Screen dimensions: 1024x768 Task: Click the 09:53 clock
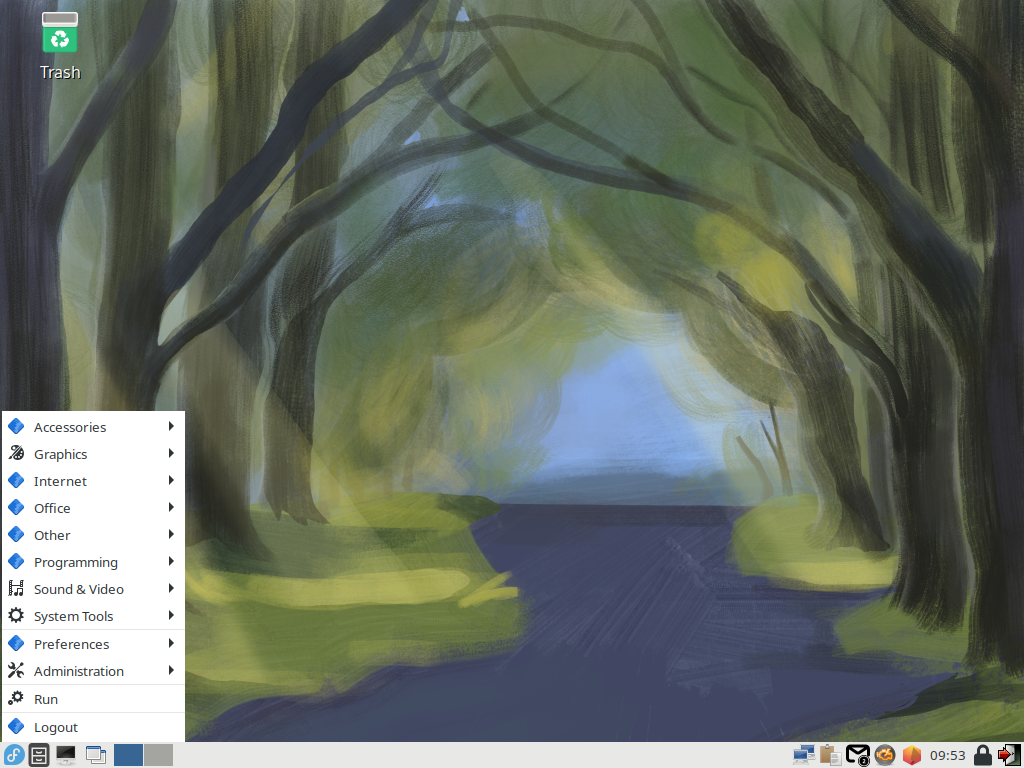948,756
